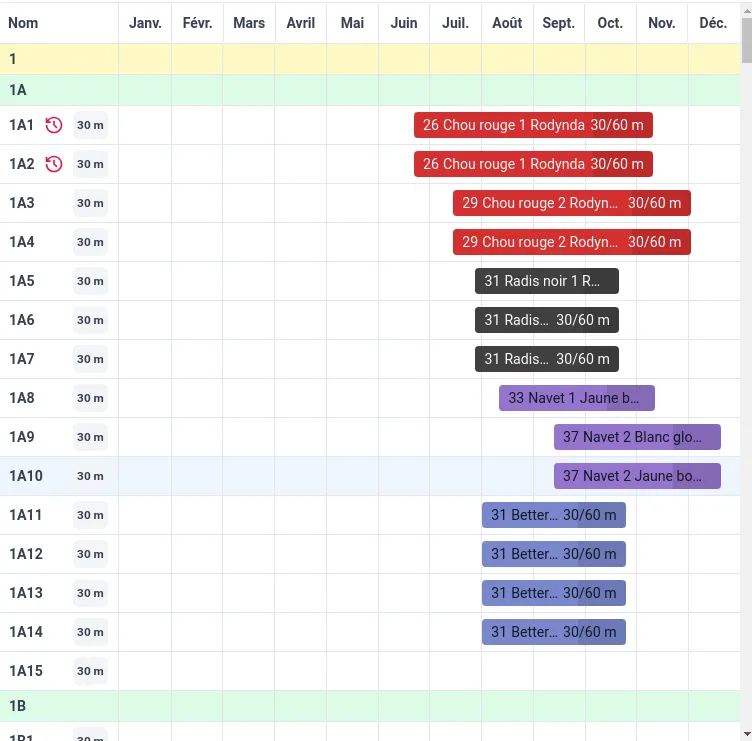Expand the 1B group header row

[18, 706]
